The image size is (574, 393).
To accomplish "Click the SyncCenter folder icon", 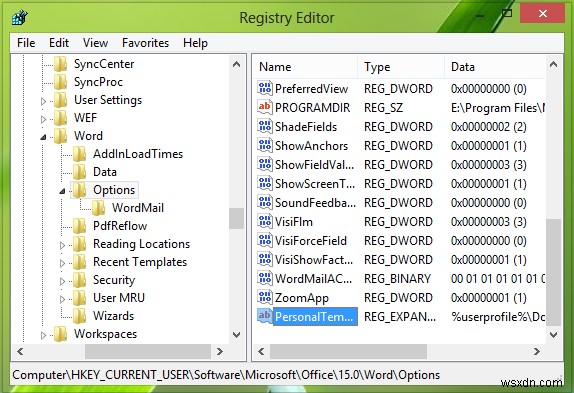I will [61, 64].
